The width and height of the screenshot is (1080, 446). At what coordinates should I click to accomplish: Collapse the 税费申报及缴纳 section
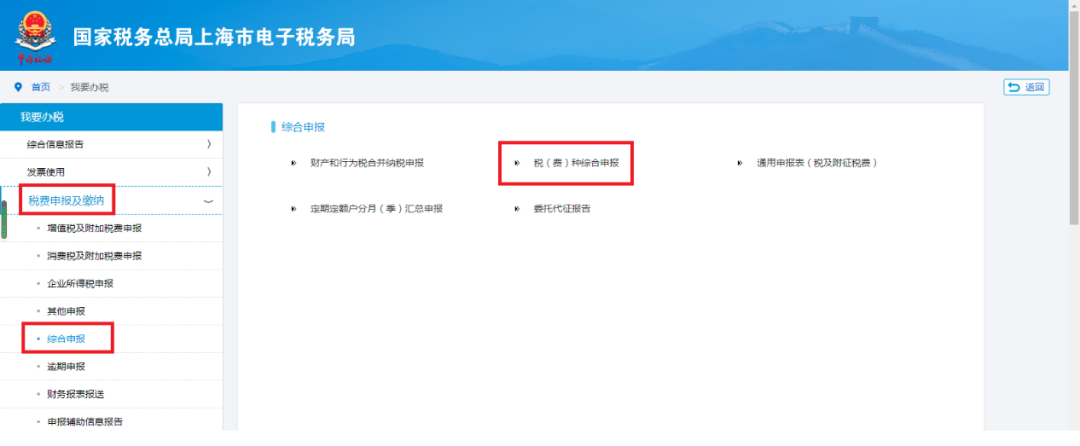(208, 201)
